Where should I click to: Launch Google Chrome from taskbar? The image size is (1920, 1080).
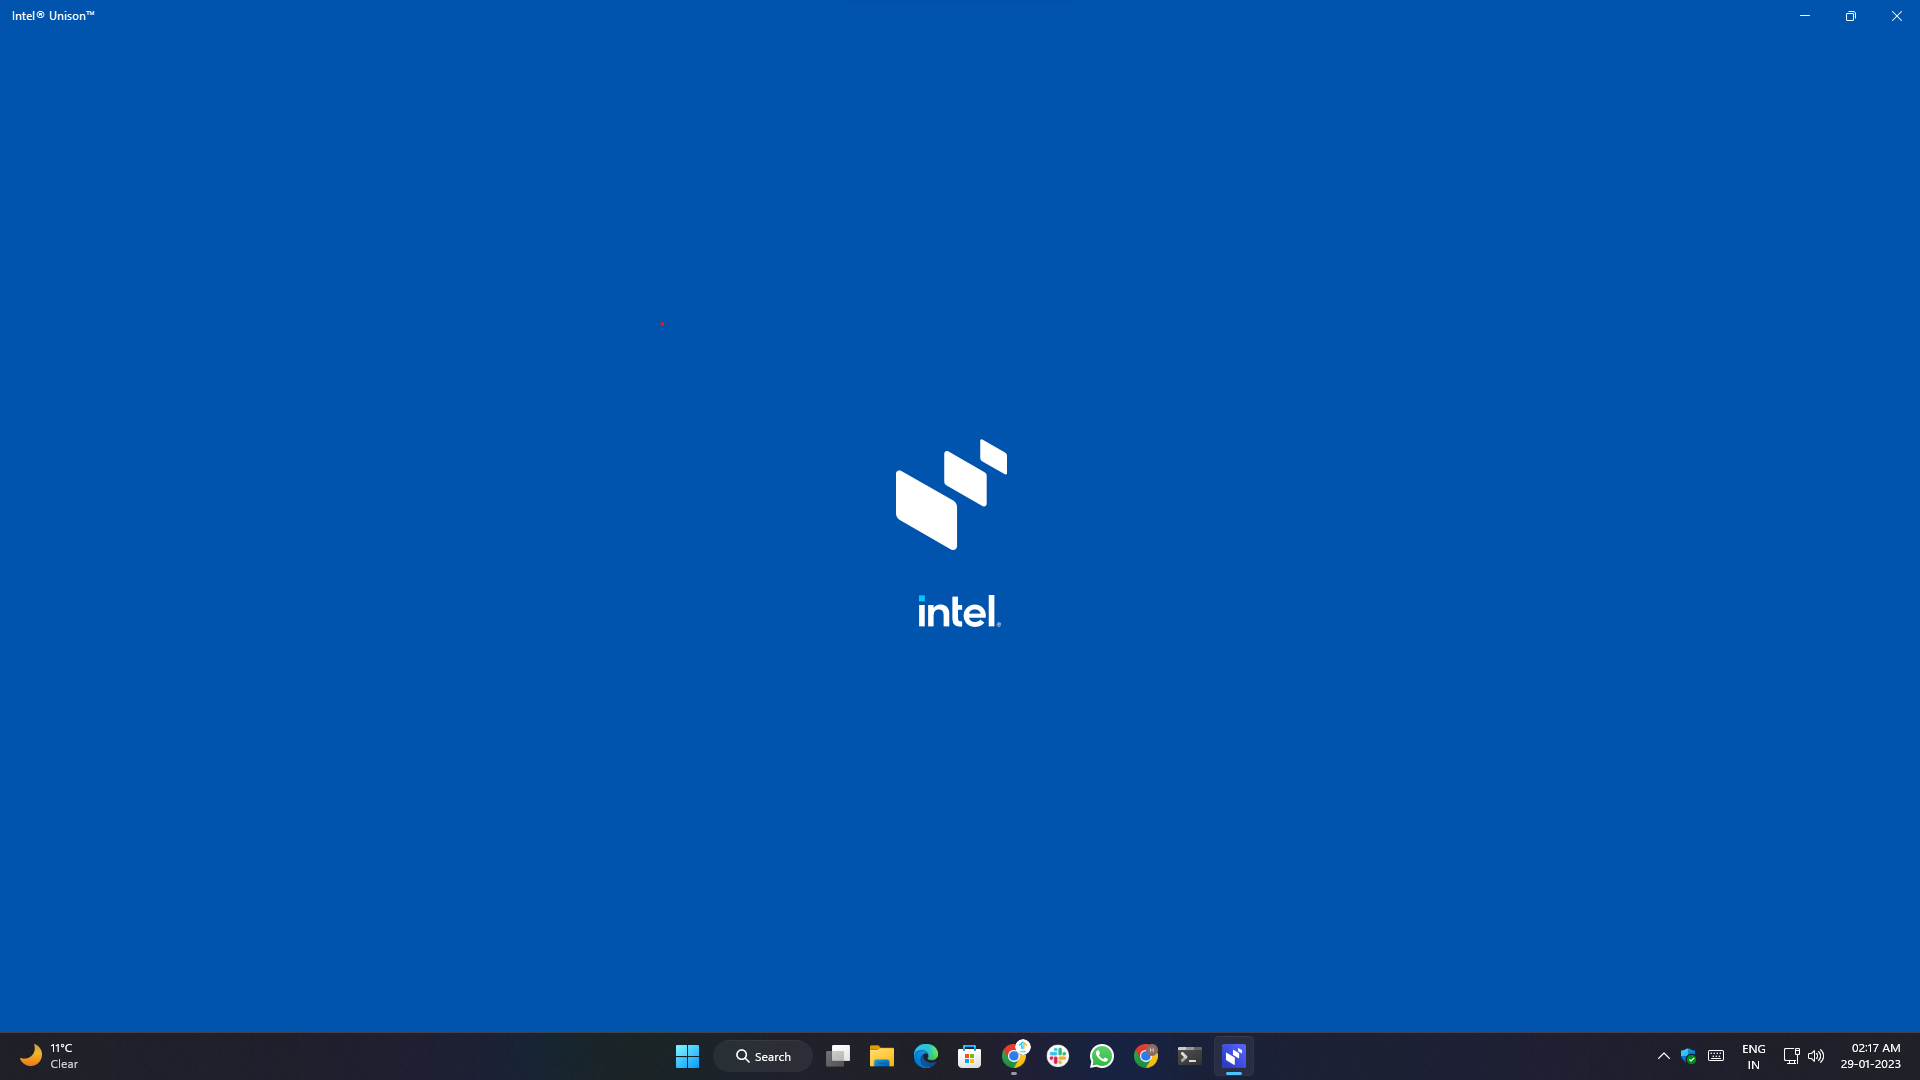click(1145, 1055)
